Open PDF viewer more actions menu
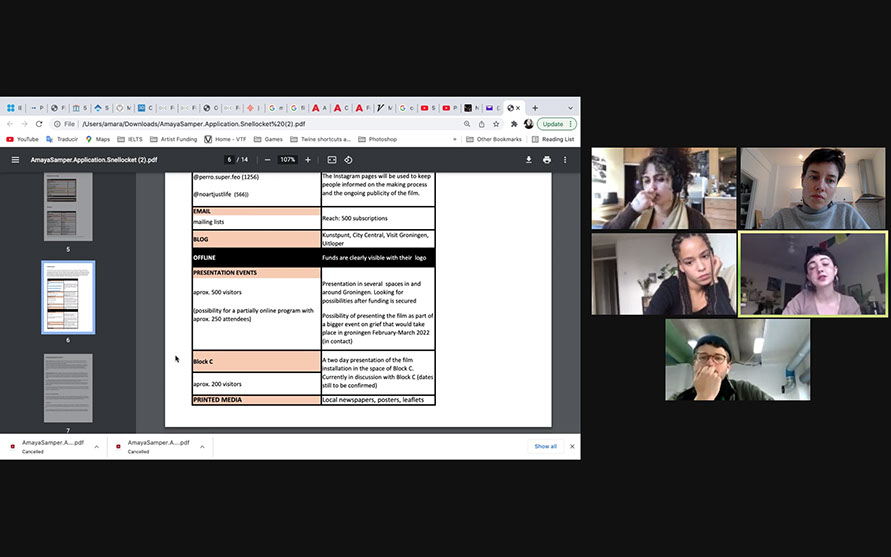 (565, 160)
